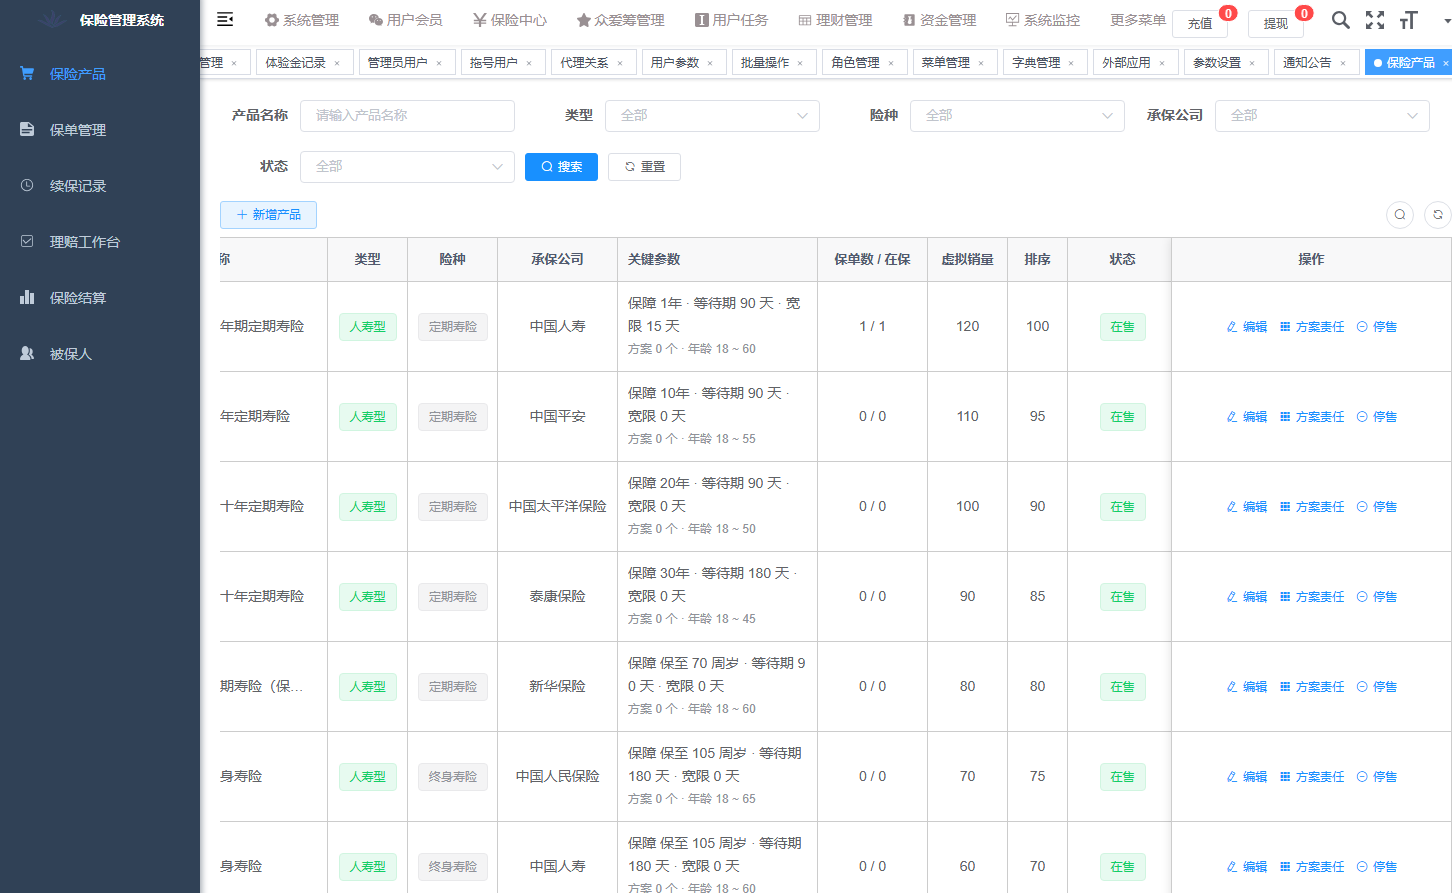Open 被保人 in the sidebar
Viewport: 1452px width, 893px height.
[100, 354]
